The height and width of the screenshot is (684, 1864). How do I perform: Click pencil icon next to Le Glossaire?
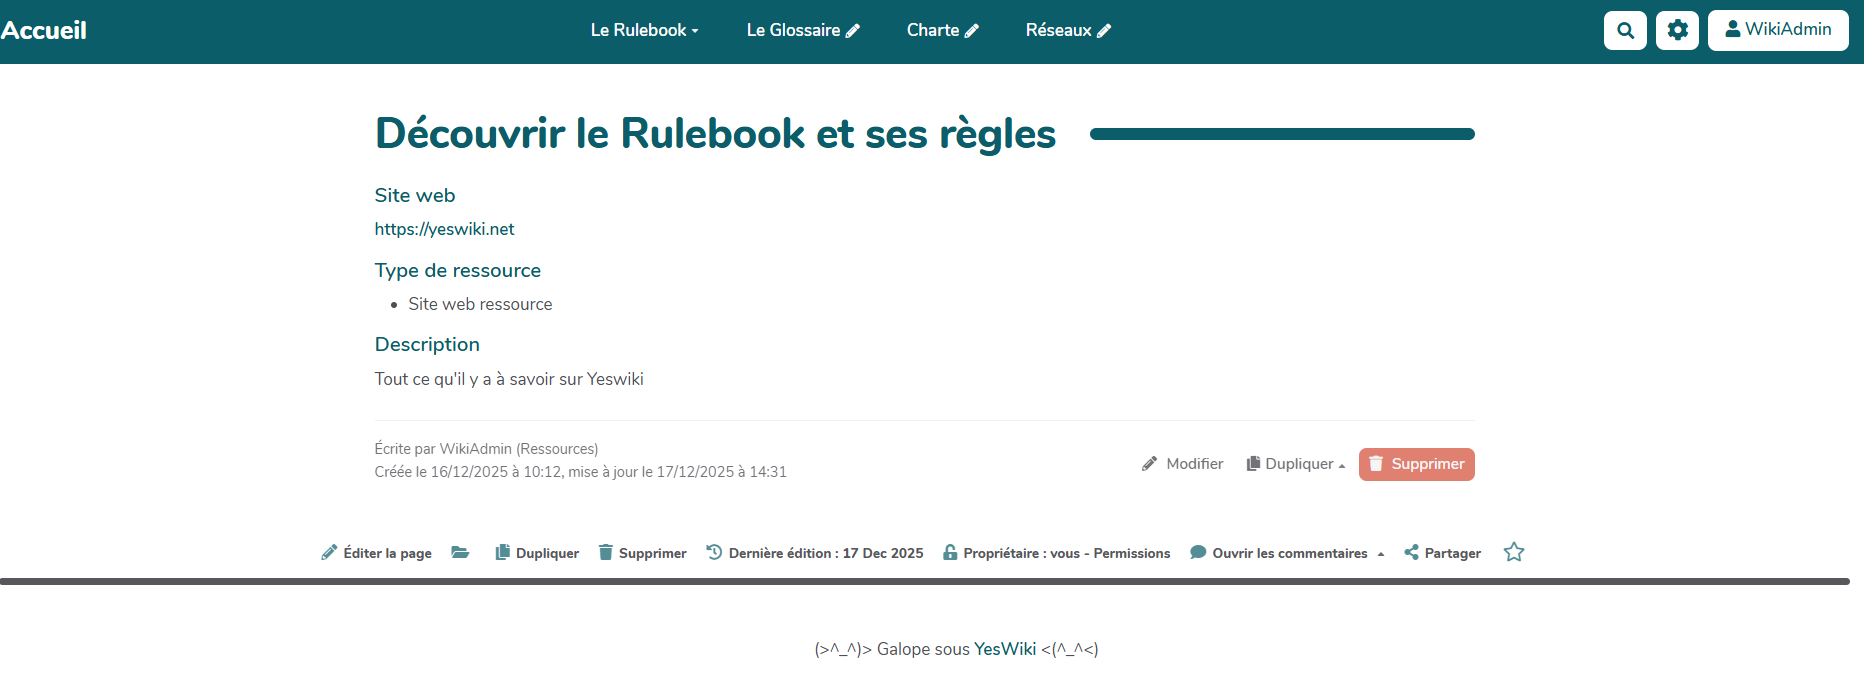(x=853, y=31)
